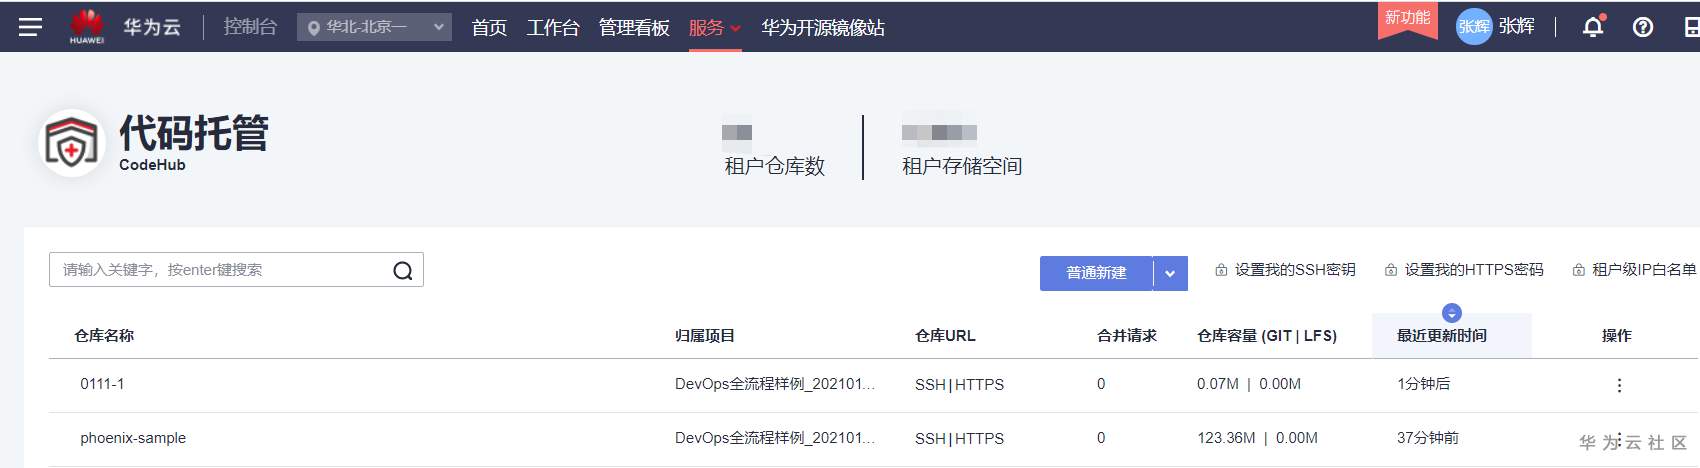The width and height of the screenshot is (1700, 468).
Task: Click the search magnifier icon
Action: [x=403, y=270]
